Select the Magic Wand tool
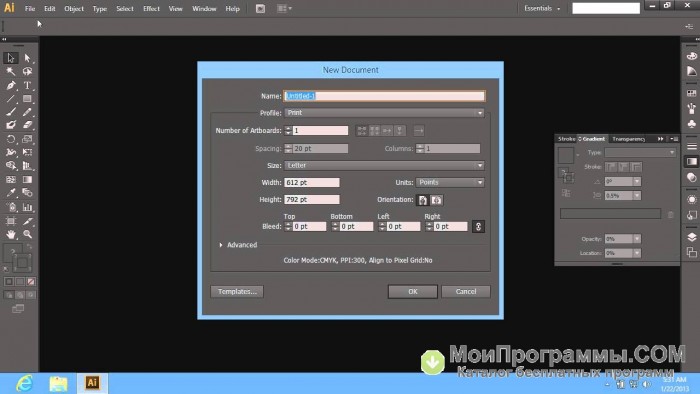The width and height of the screenshot is (700, 394). pos(11,71)
